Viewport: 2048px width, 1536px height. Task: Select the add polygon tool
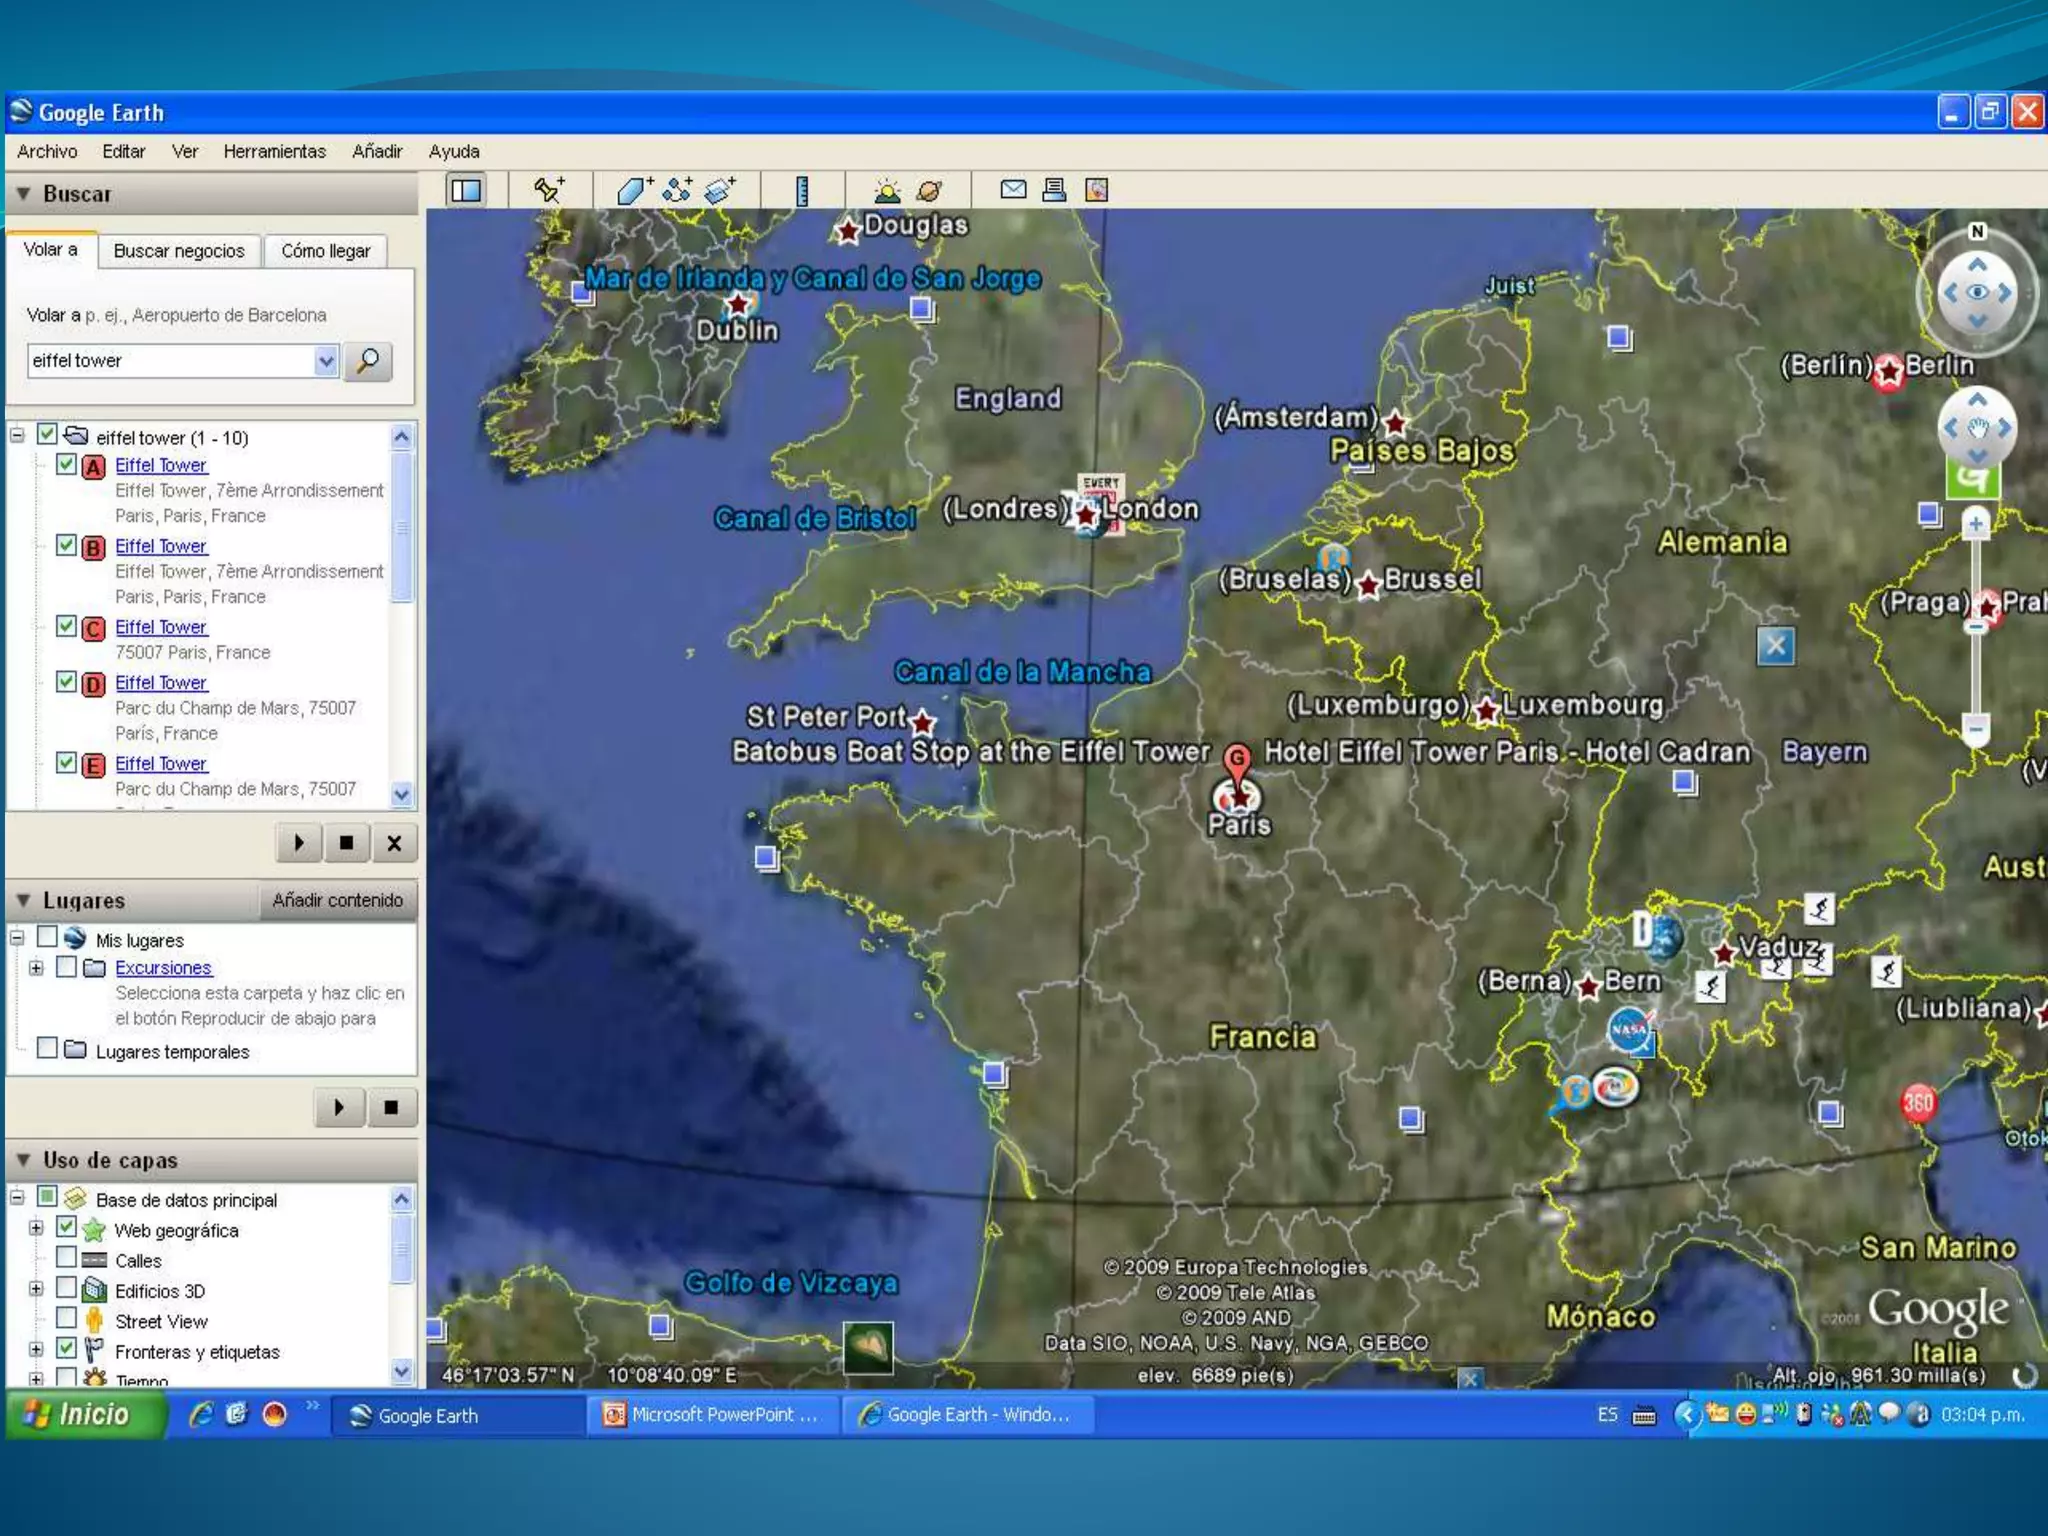pyautogui.click(x=633, y=190)
